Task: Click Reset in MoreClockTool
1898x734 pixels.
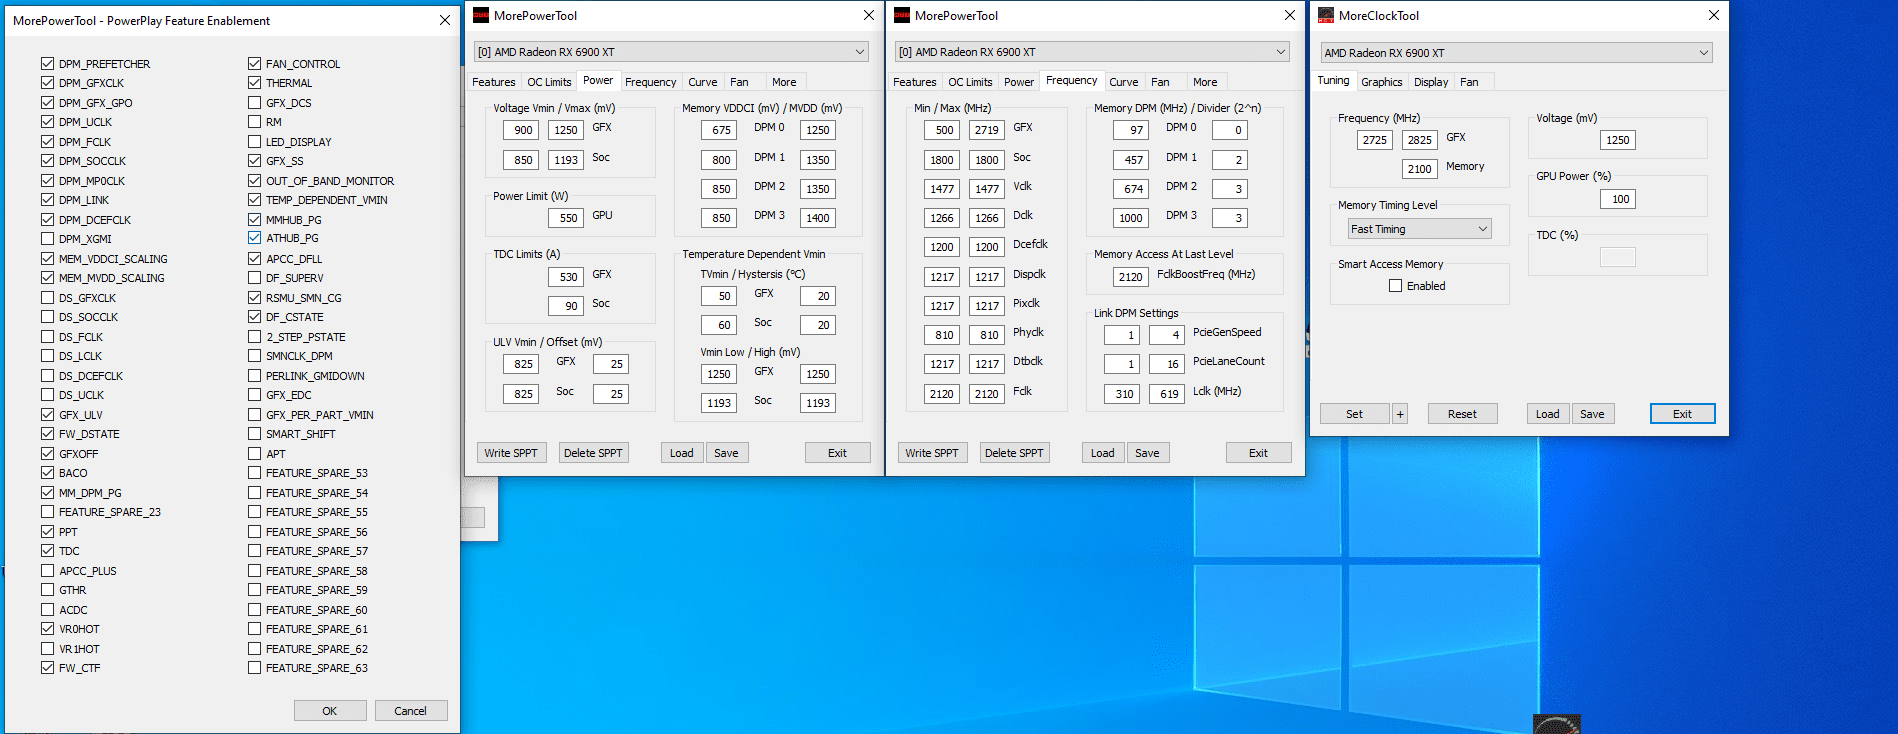Action: tap(1462, 414)
